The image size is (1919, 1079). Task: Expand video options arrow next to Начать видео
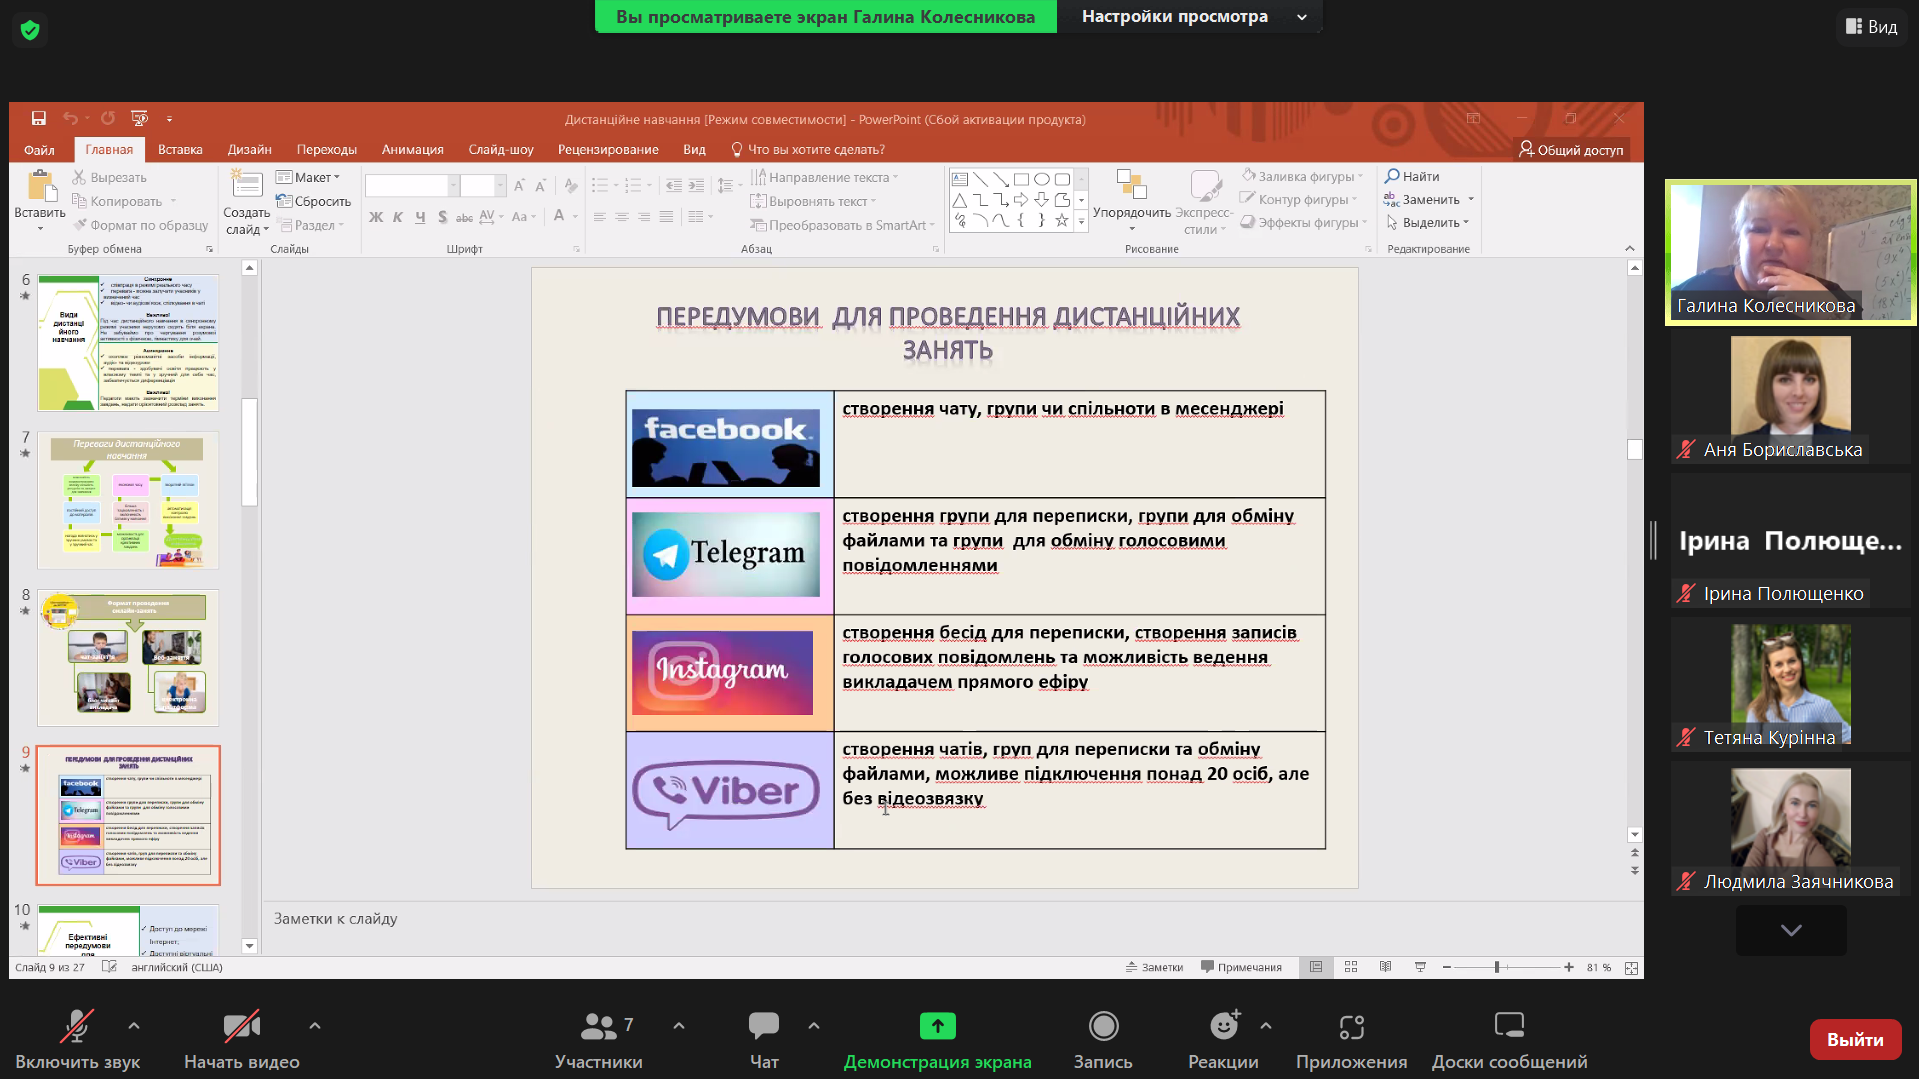pos(315,1025)
